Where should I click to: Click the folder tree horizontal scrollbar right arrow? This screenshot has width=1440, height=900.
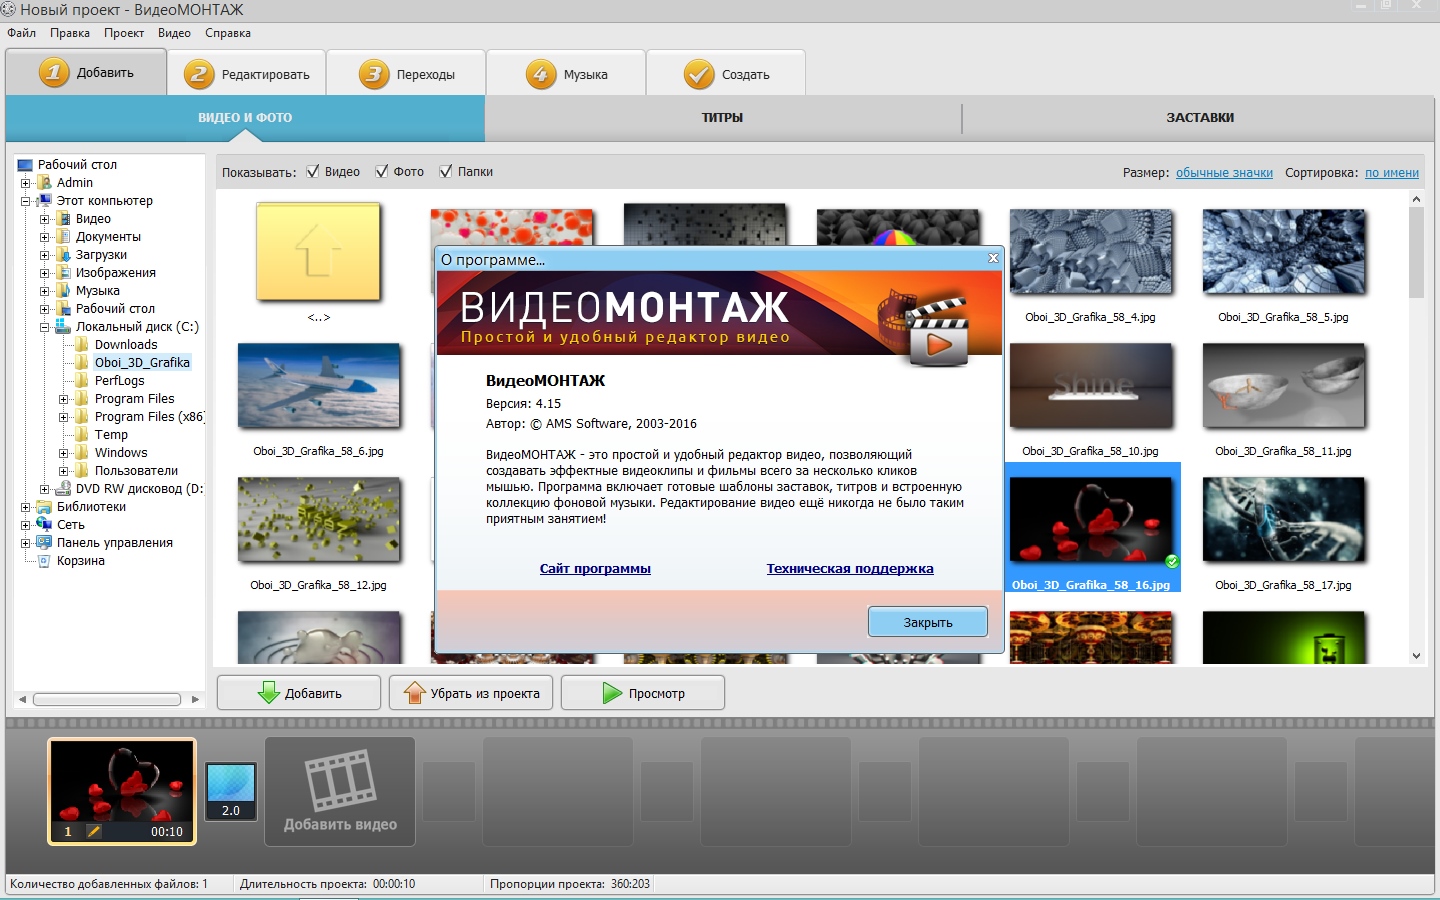pos(195,699)
